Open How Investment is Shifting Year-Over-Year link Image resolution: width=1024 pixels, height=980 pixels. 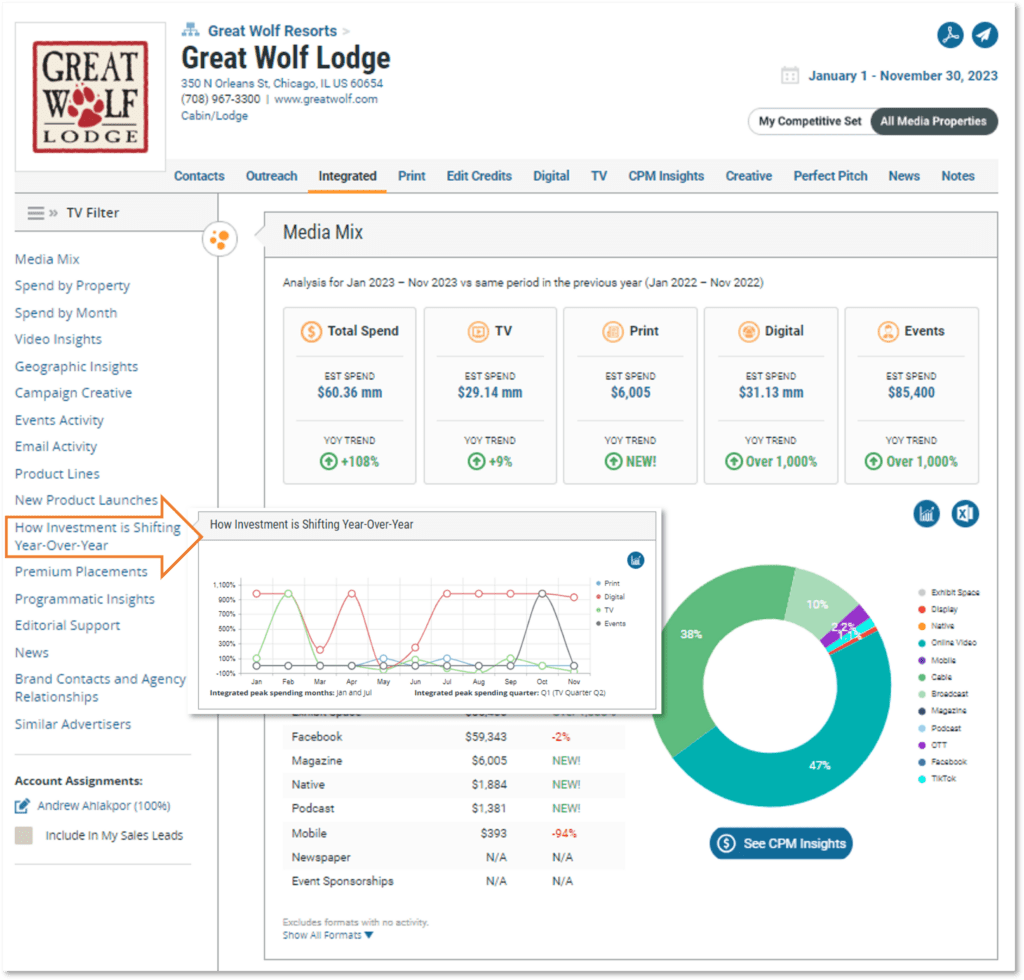tap(98, 536)
